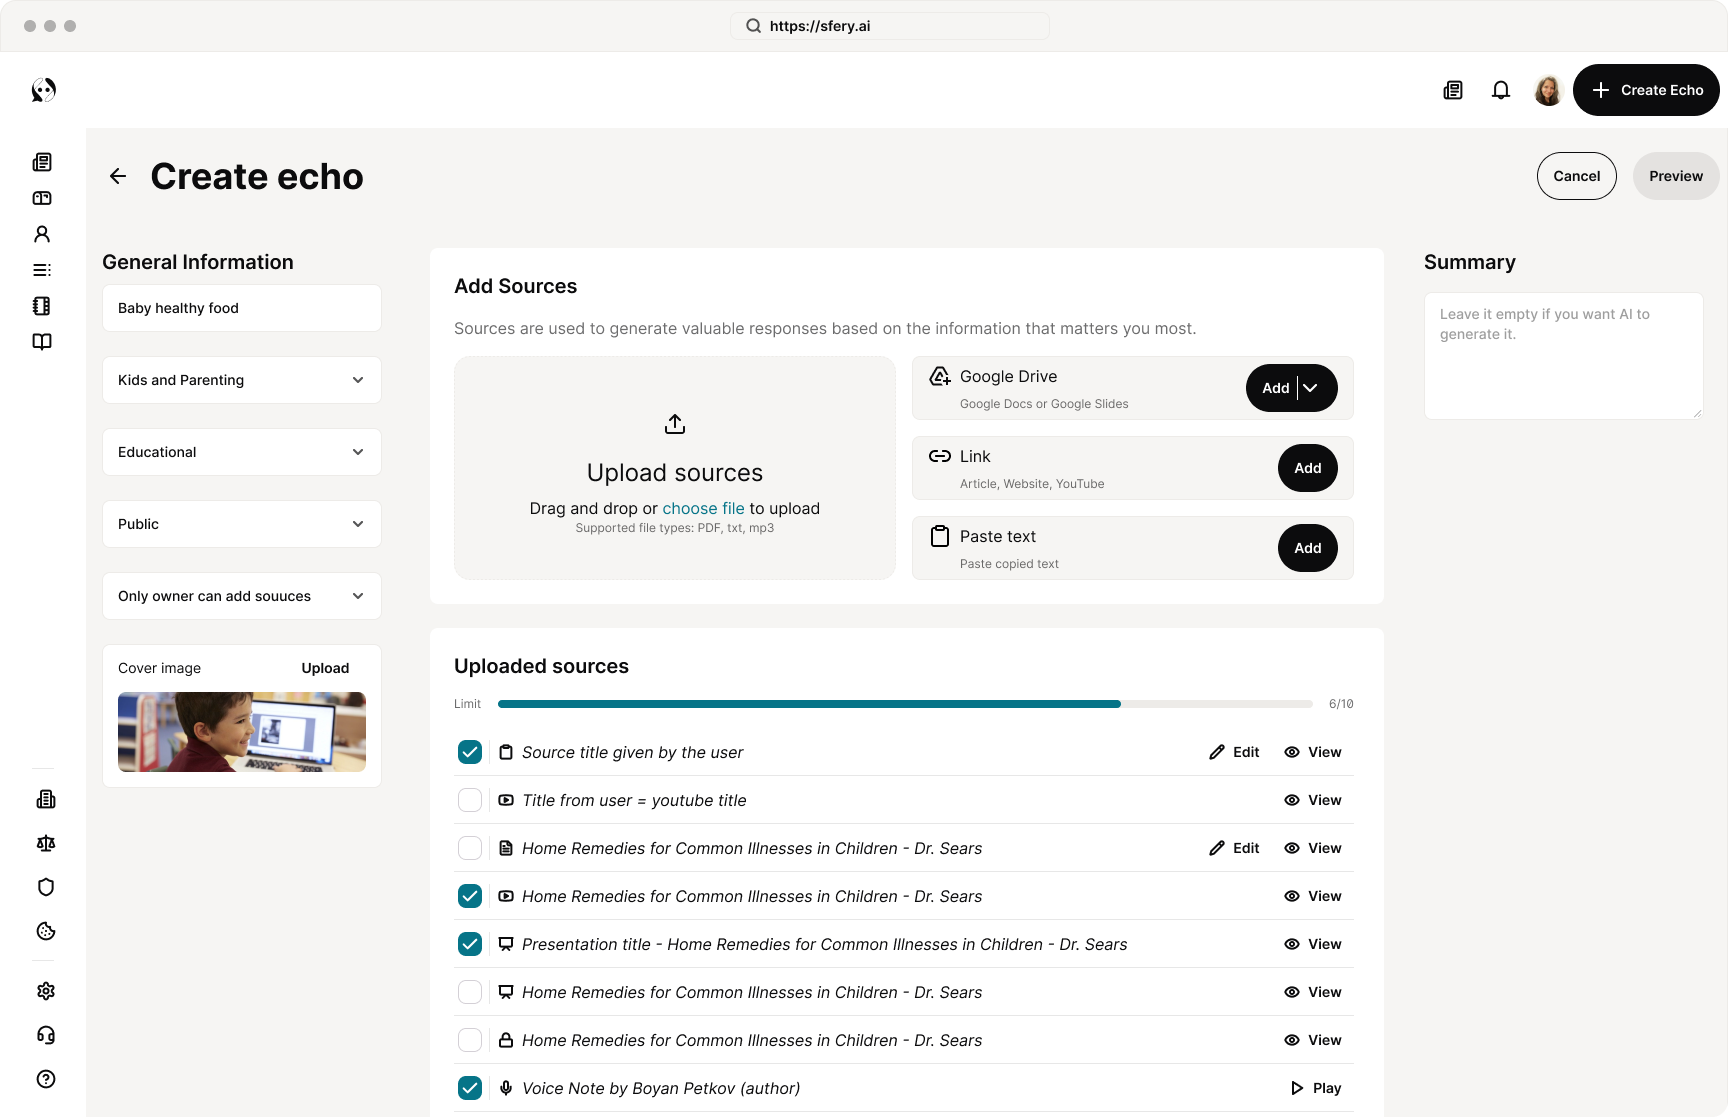Screen dimensions: 1728x1117
Task: Open the profile person icon in sidebar
Action: (42, 234)
